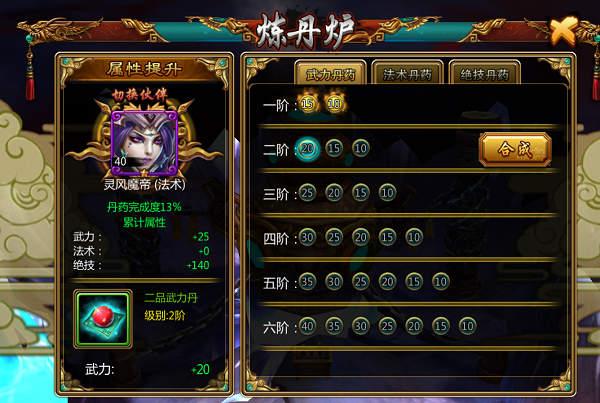
Task: Pick the highlighted 20 pill in 二阶 row
Action: tap(308, 148)
